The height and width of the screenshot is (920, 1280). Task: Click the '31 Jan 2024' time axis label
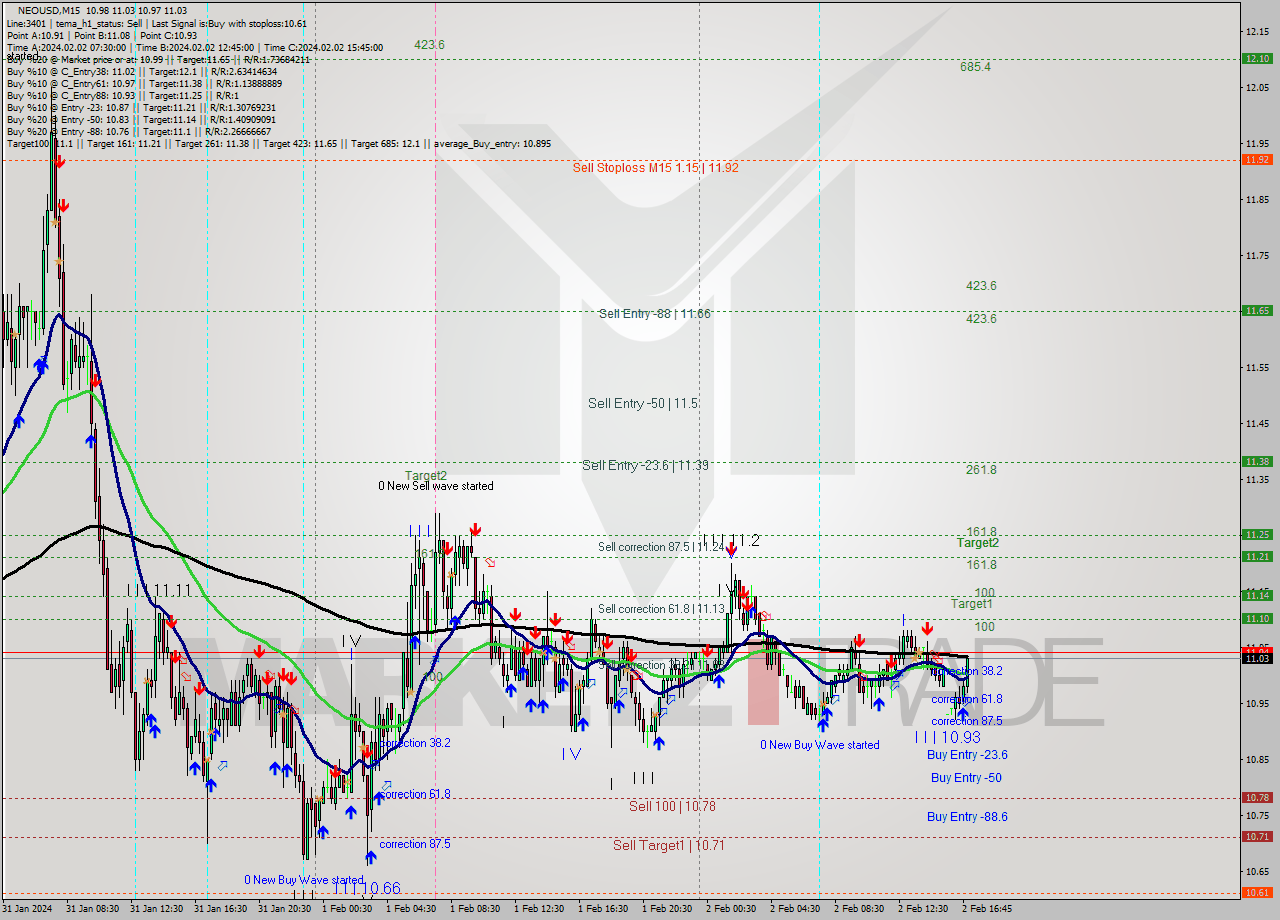click(x=27, y=909)
